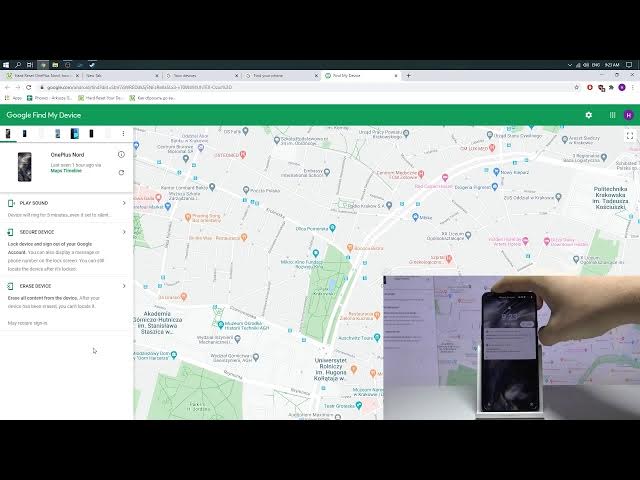This screenshot has width=640, height=480.
Task: Select the blue-screen device thumbnail in strip
Action: 74,133
